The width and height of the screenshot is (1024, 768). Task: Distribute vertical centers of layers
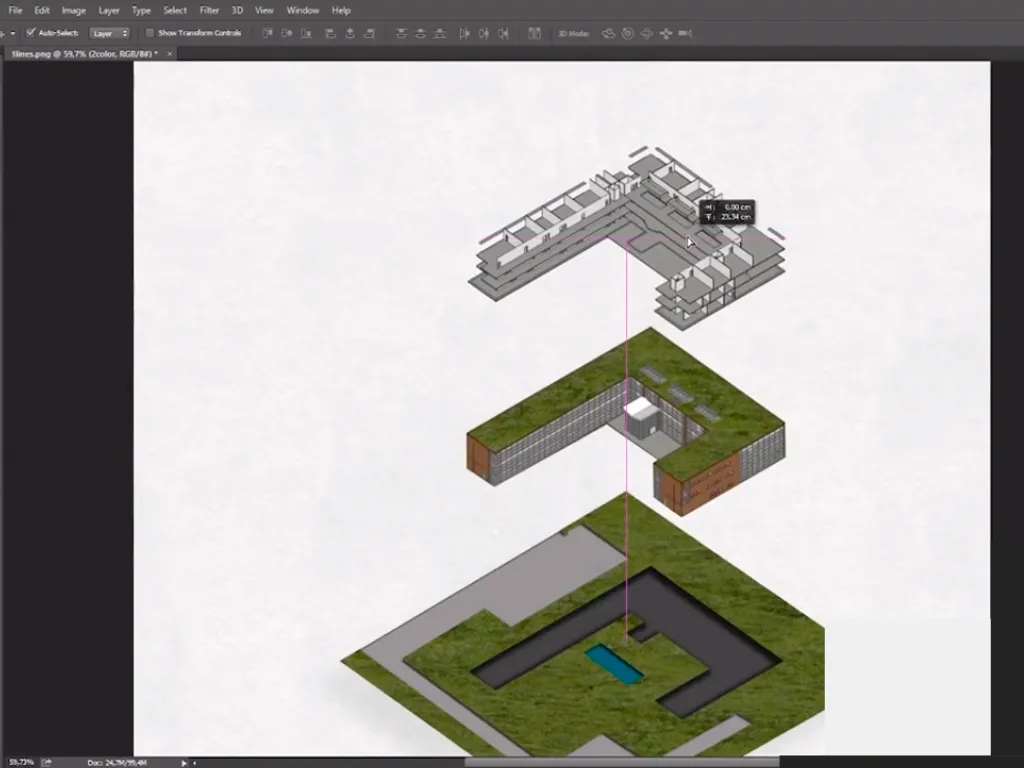(x=421, y=33)
